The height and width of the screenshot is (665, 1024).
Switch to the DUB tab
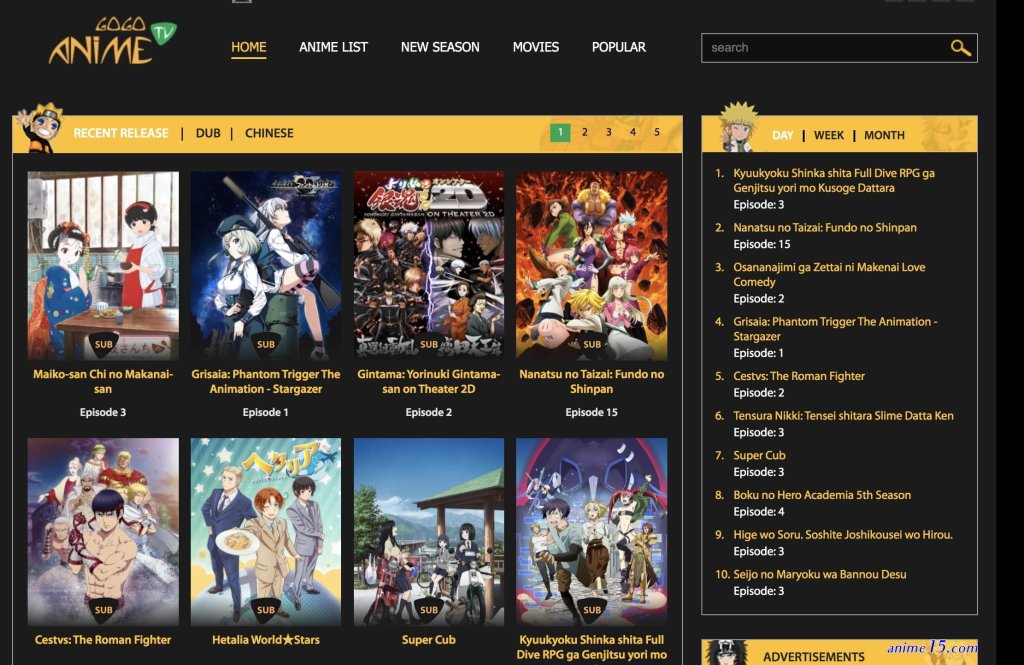click(208, 133)
